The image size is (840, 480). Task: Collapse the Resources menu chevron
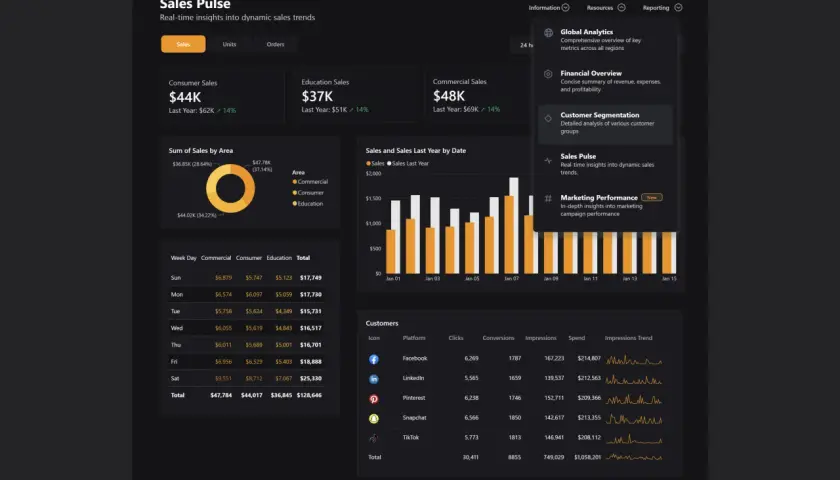621,8
